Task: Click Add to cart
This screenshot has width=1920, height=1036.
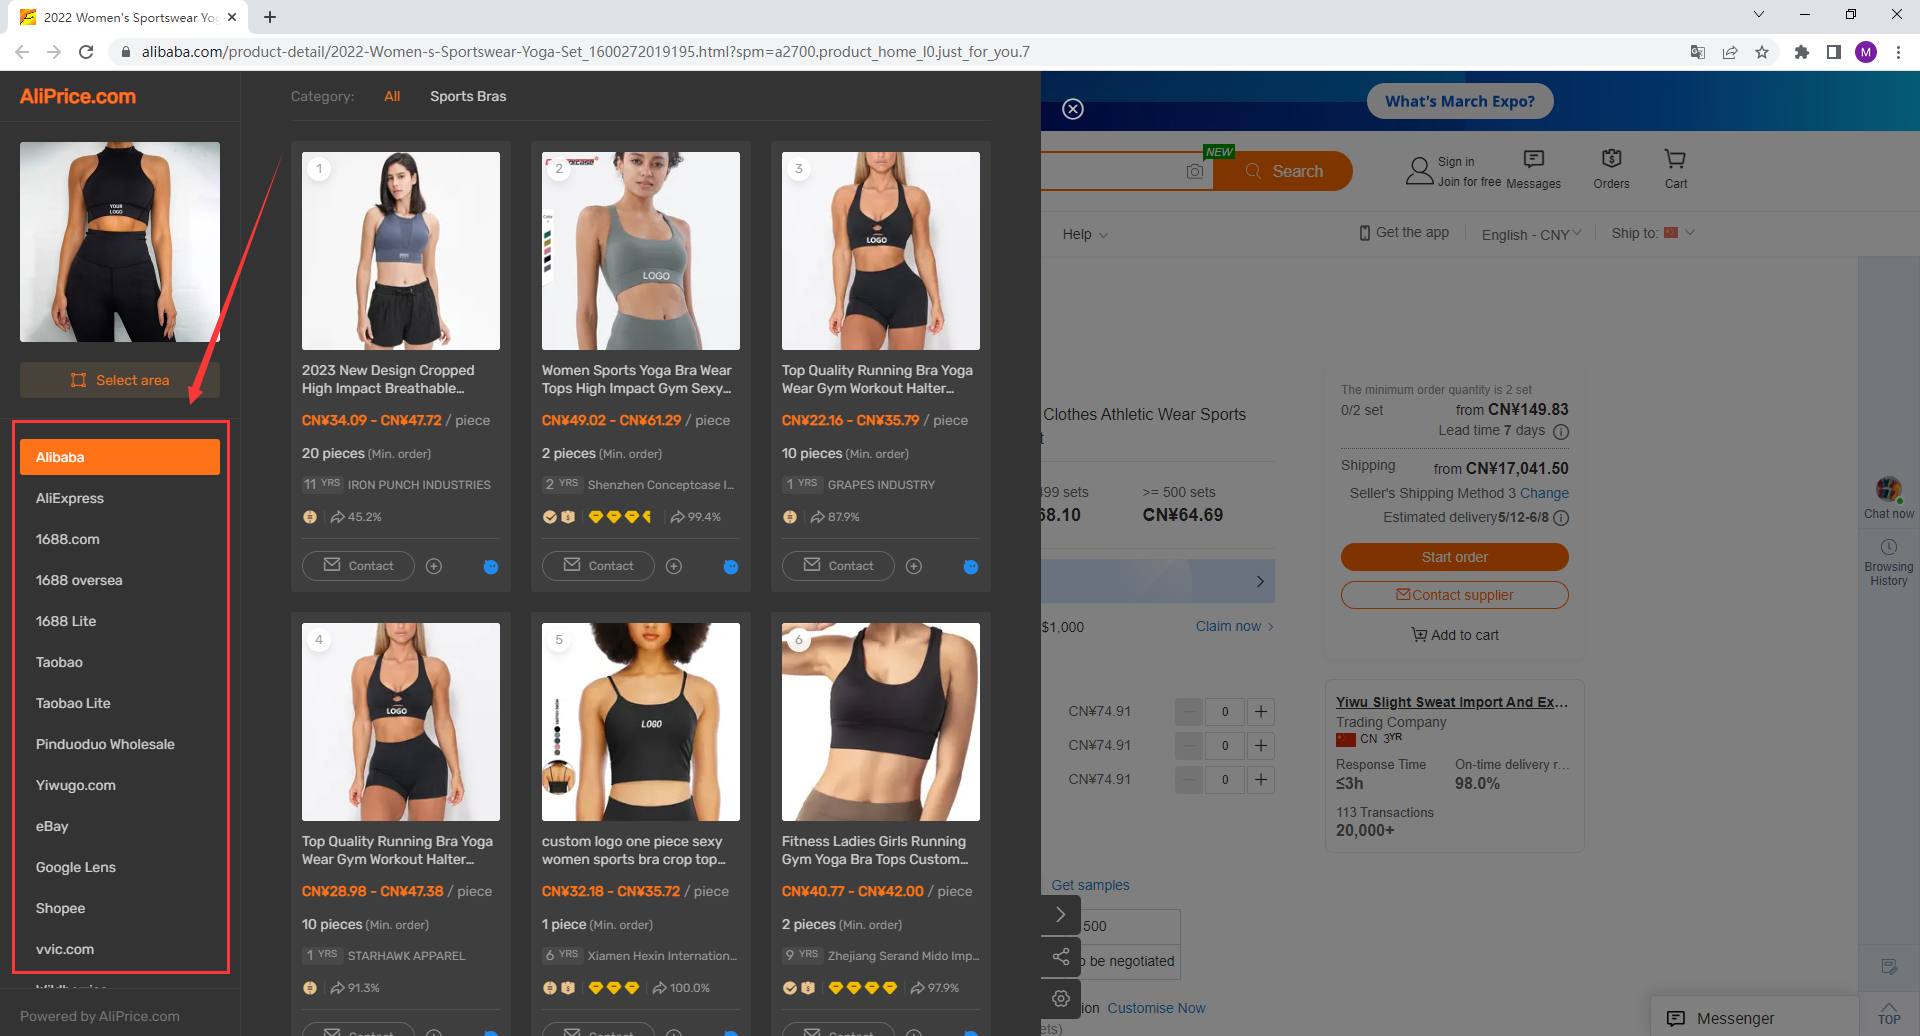Action: (1454, 635)
